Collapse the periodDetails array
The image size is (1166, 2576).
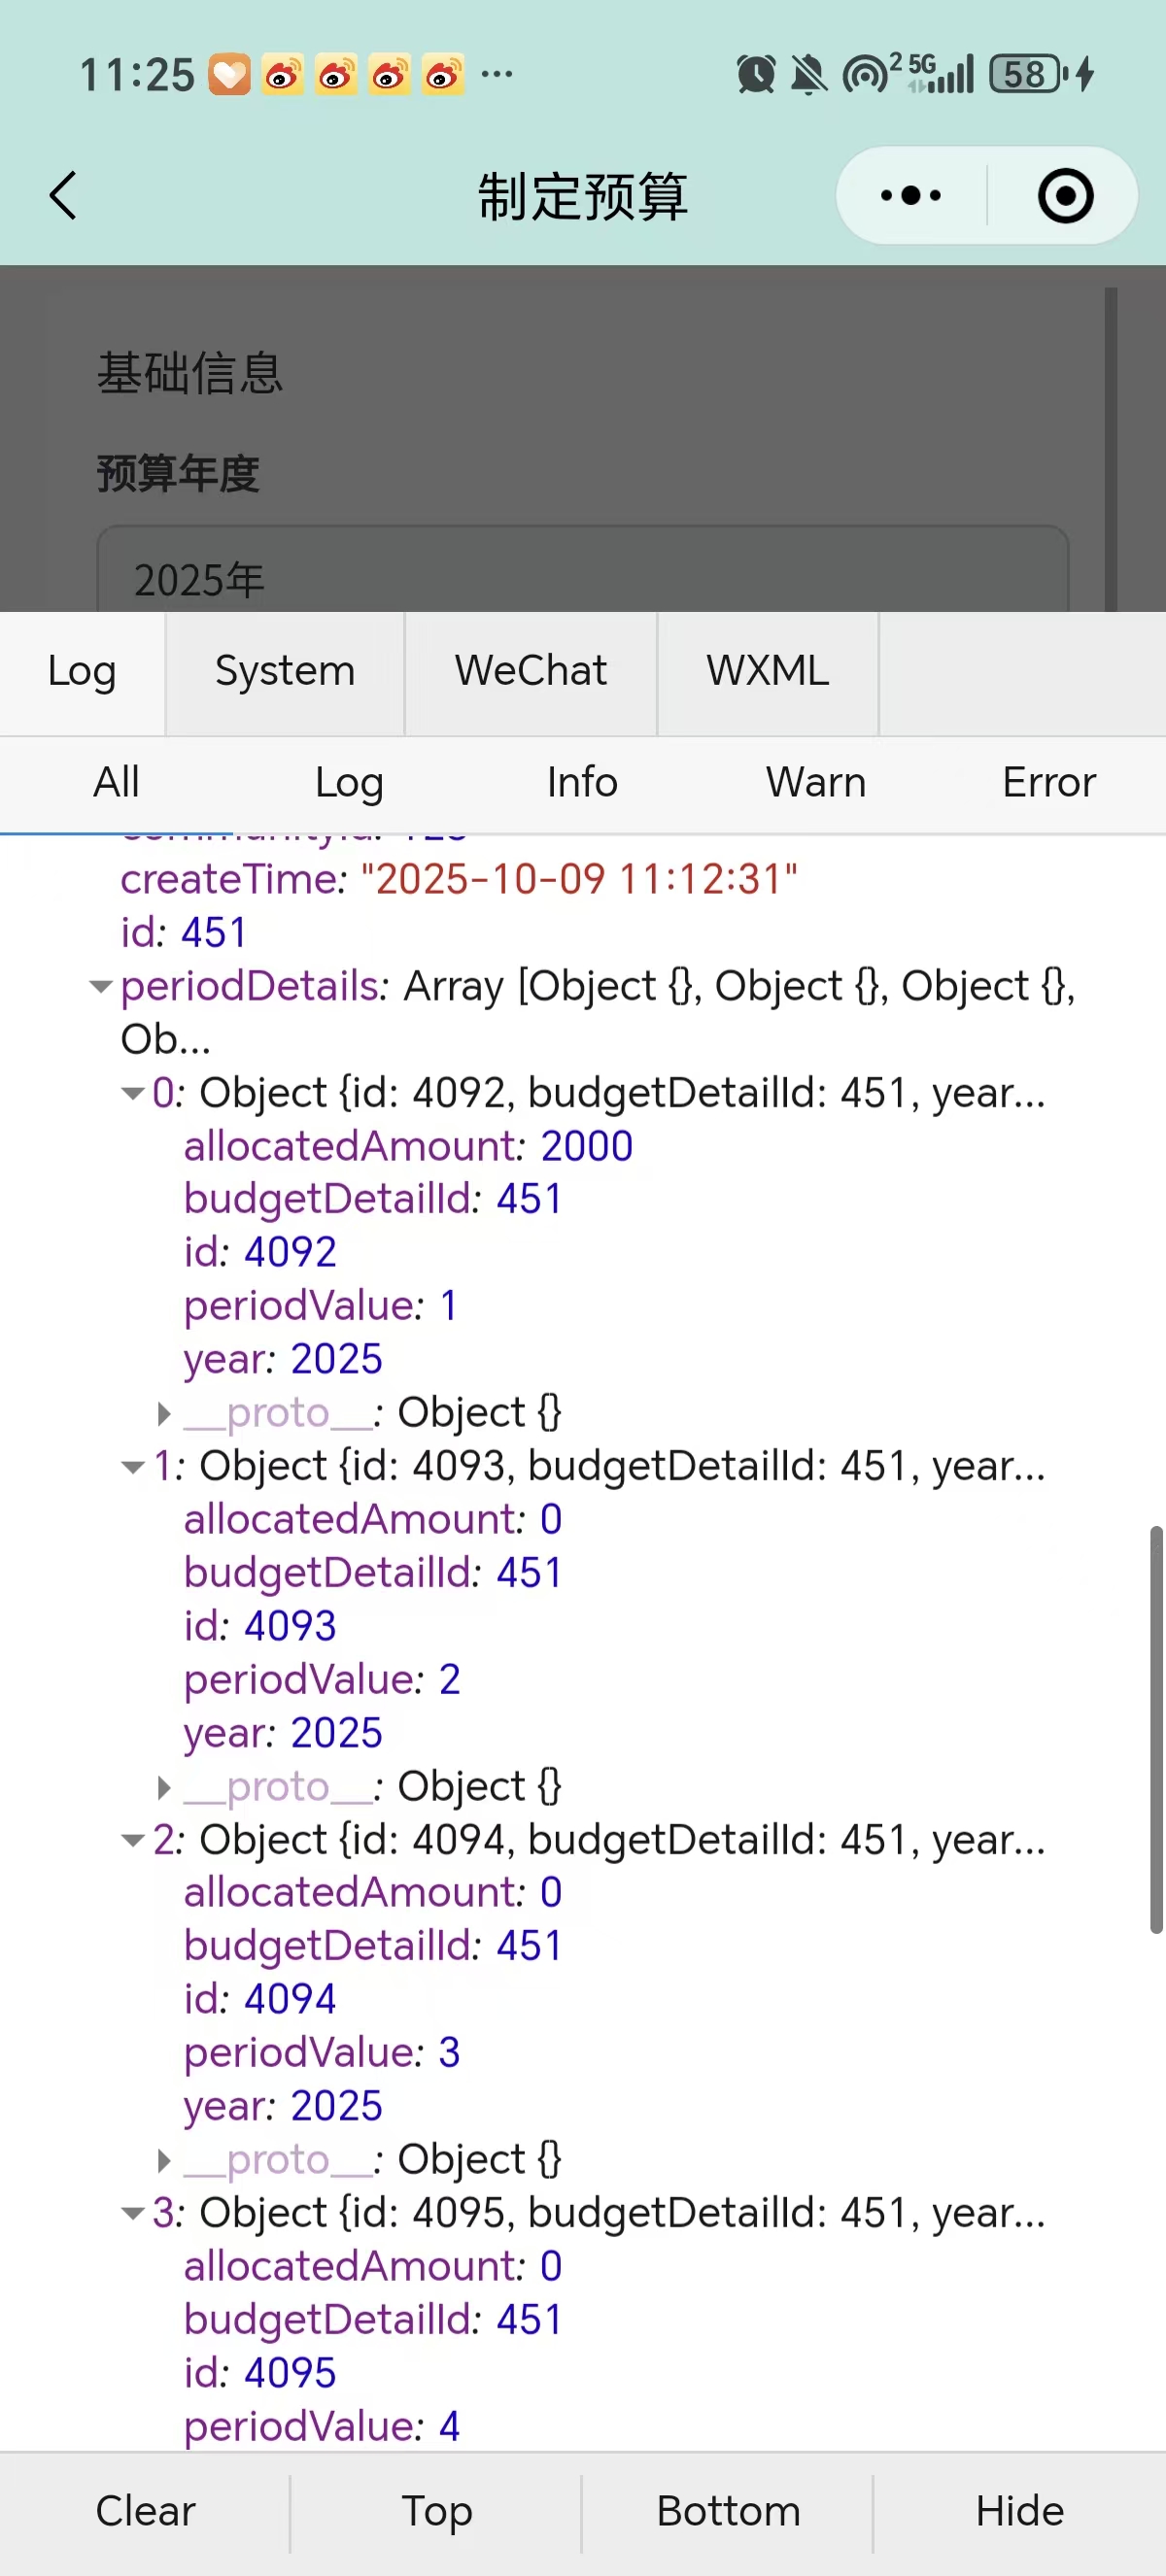(100, 987)
